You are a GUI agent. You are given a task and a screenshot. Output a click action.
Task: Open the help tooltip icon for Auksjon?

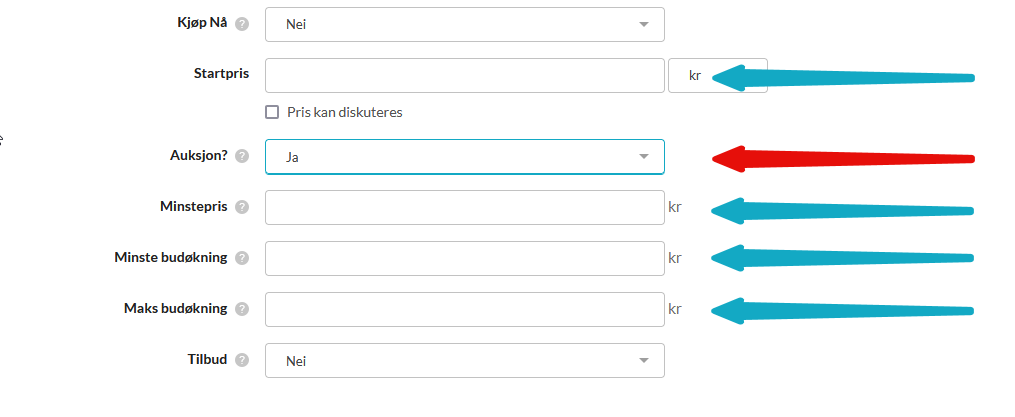(x=242, y=157)
